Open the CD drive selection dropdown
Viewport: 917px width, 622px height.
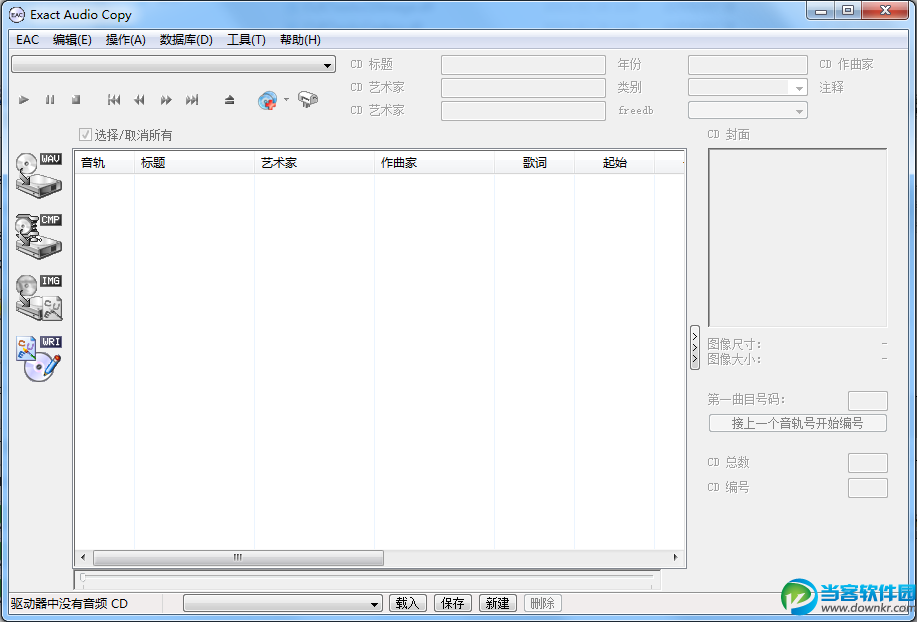[173, 64]
